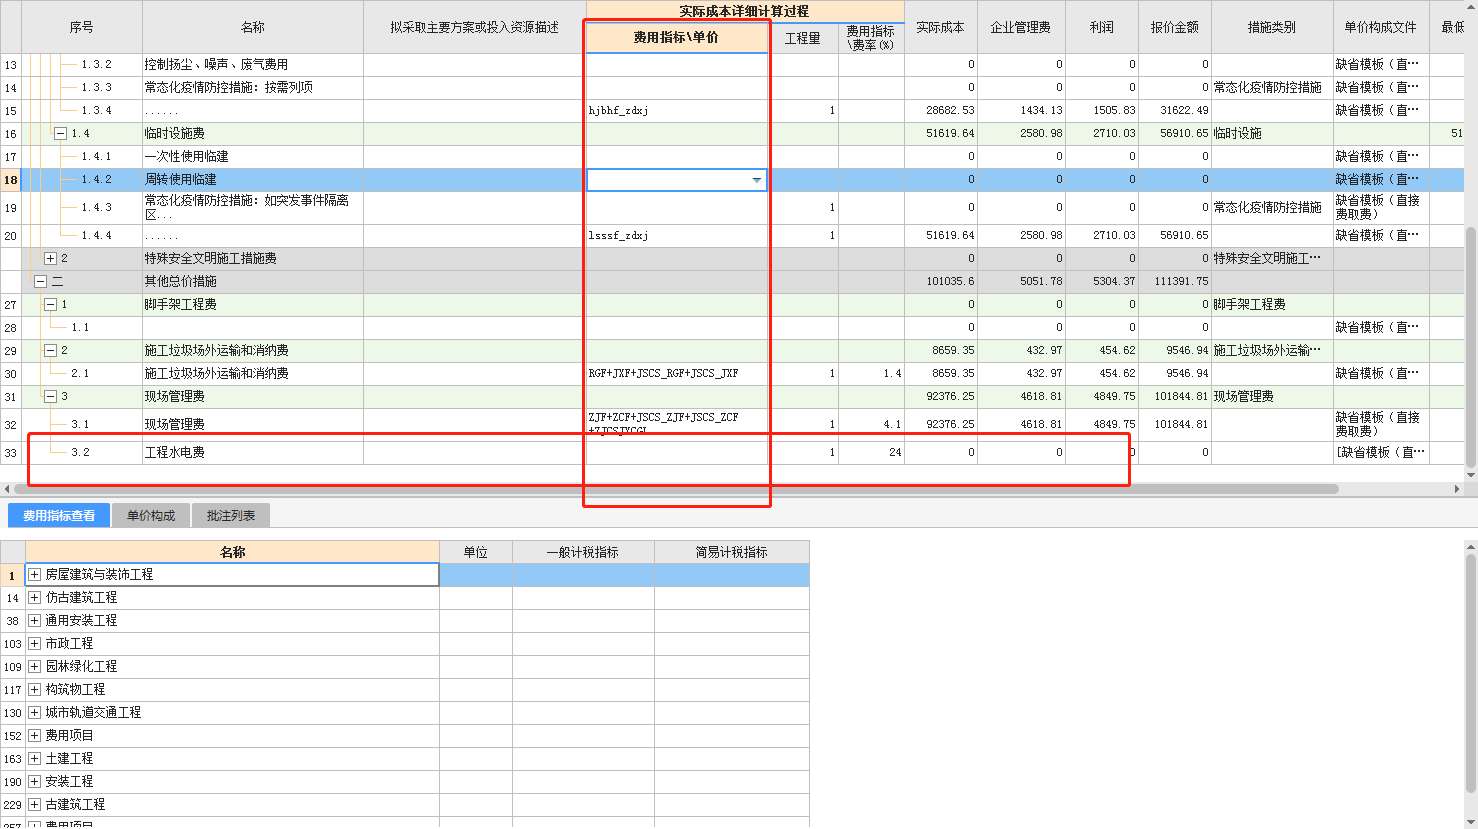Select the 实际成本 column header

tap(941, 27)
